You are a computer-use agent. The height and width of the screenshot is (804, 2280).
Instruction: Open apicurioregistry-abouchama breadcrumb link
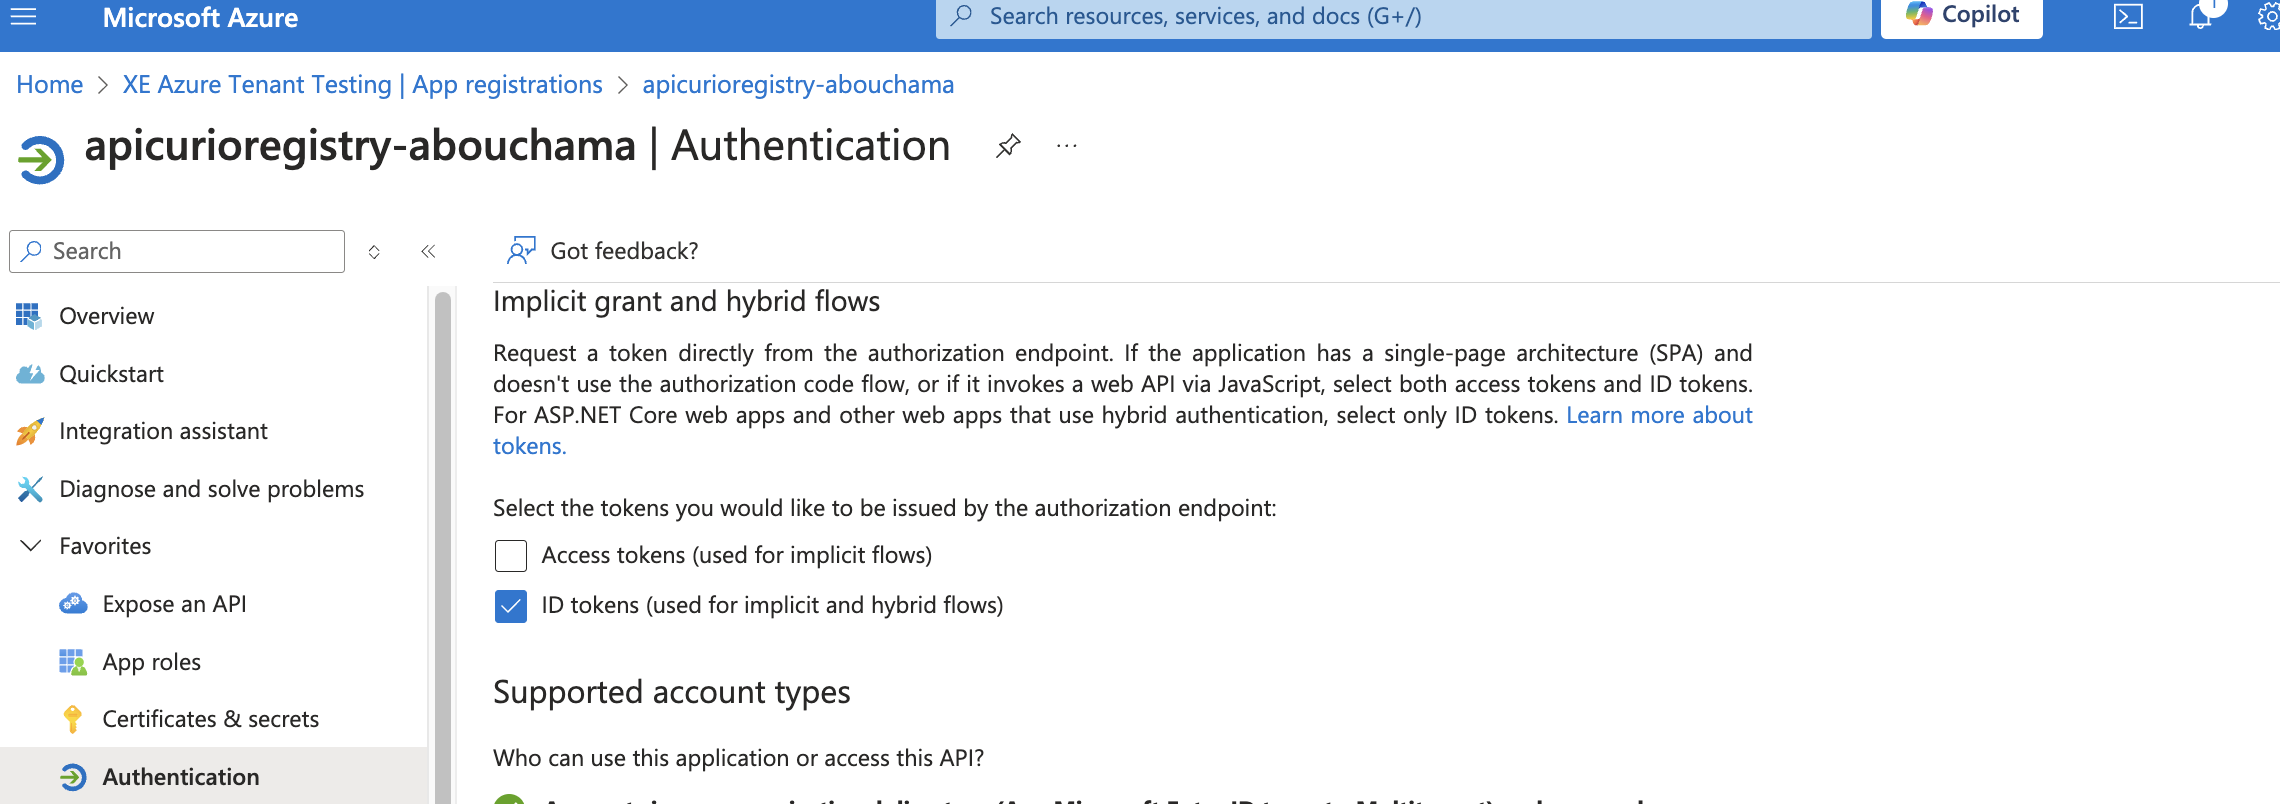pos(798,85)
